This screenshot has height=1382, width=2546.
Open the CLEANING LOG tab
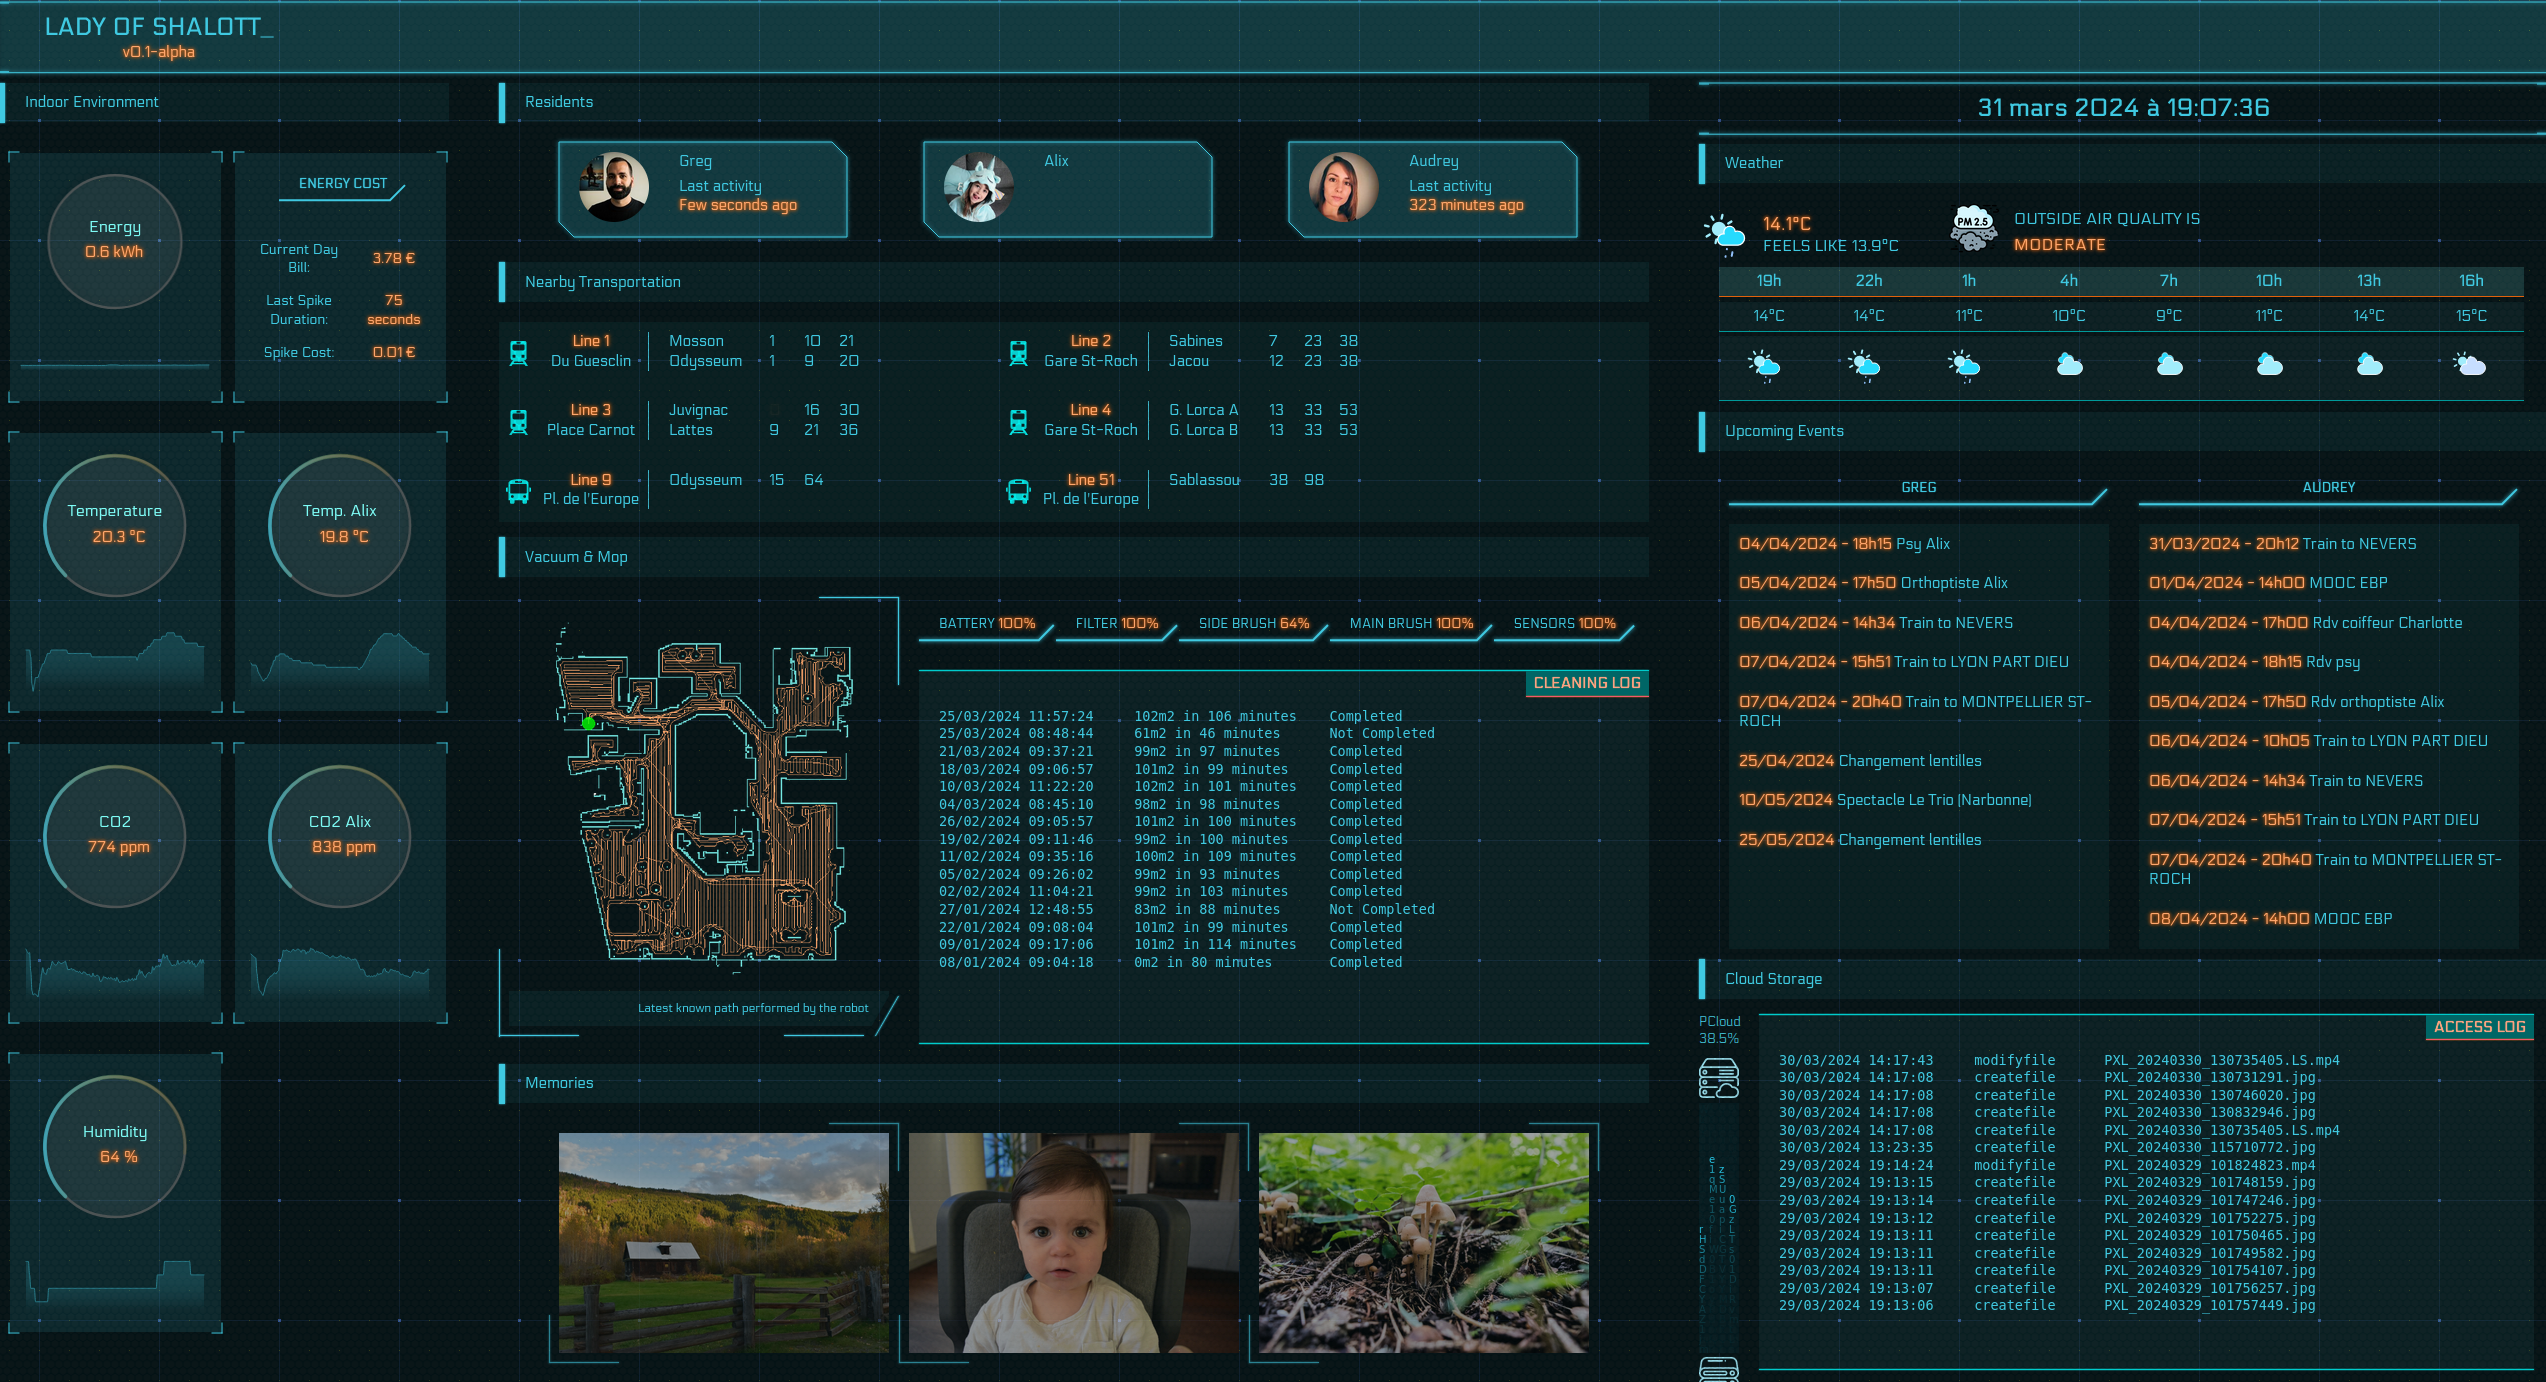pyautogui.click(x=1586, y=683)
